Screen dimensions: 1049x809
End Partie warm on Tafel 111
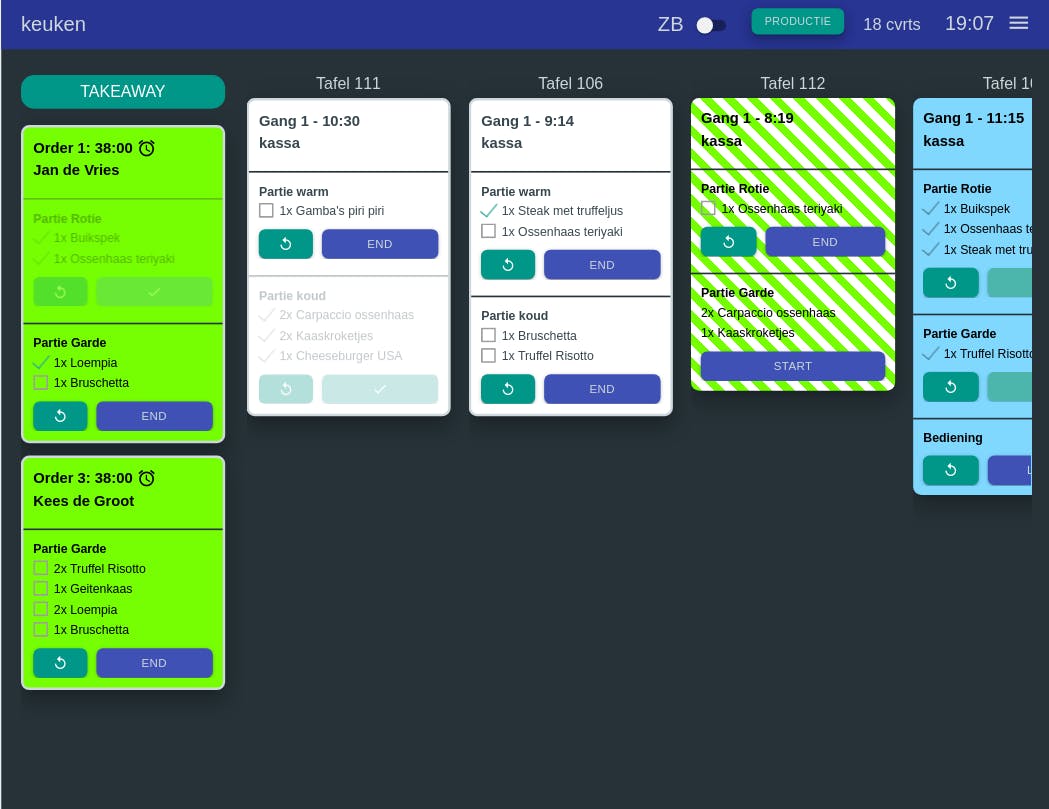[380, 244]
